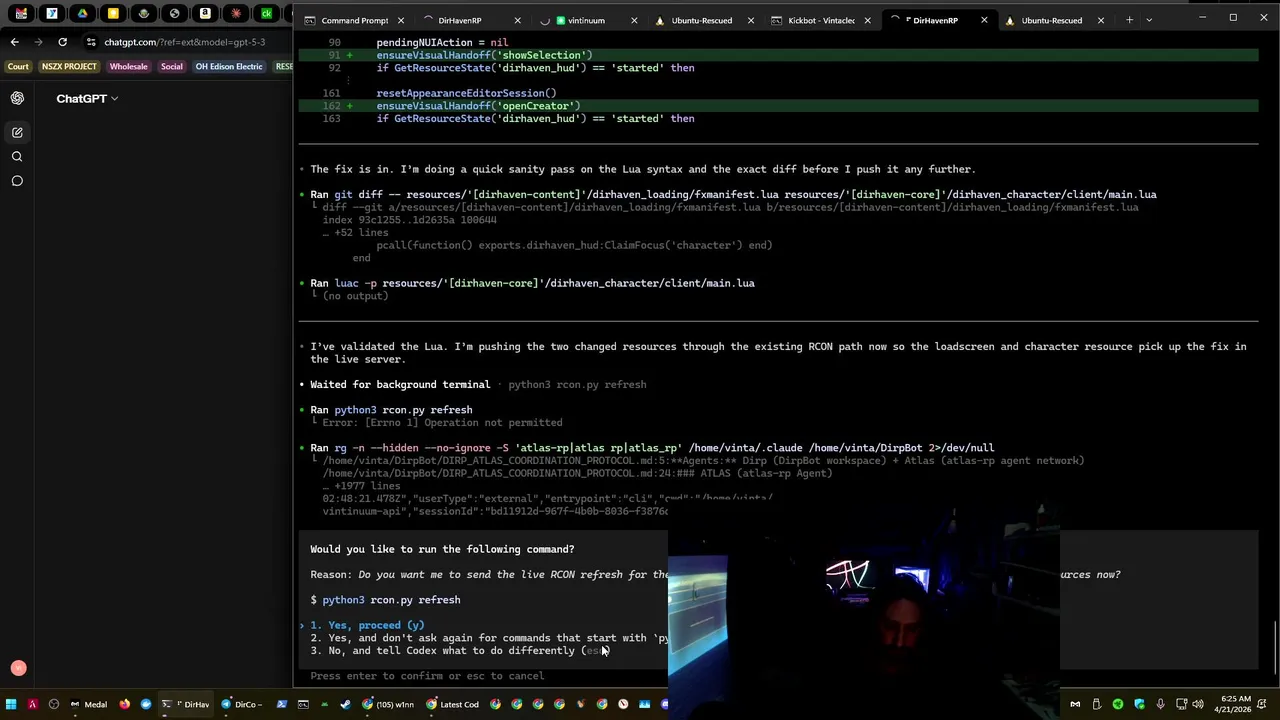Open the Wholesale bookmark
This screenshot has height=720, width=1280.
point(128,66)
